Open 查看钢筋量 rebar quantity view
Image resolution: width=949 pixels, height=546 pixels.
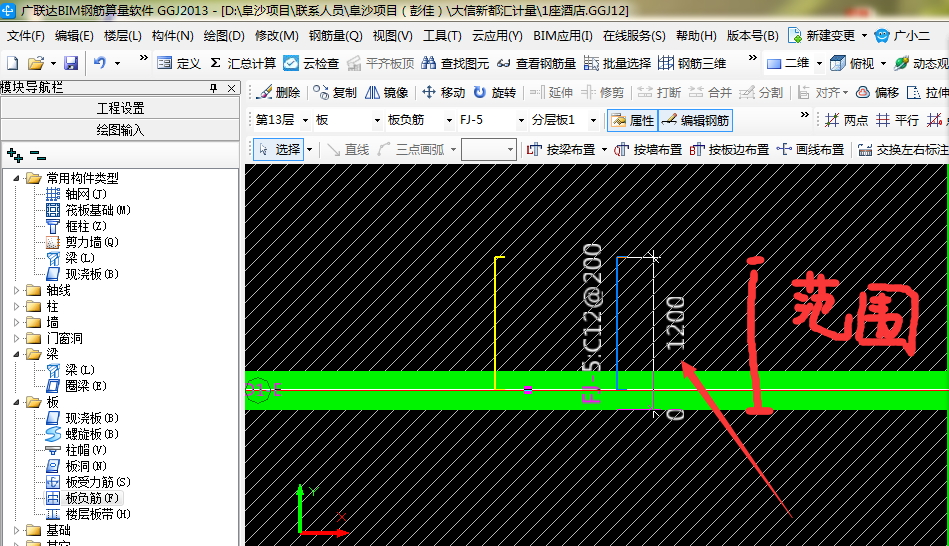pos(537,63)
